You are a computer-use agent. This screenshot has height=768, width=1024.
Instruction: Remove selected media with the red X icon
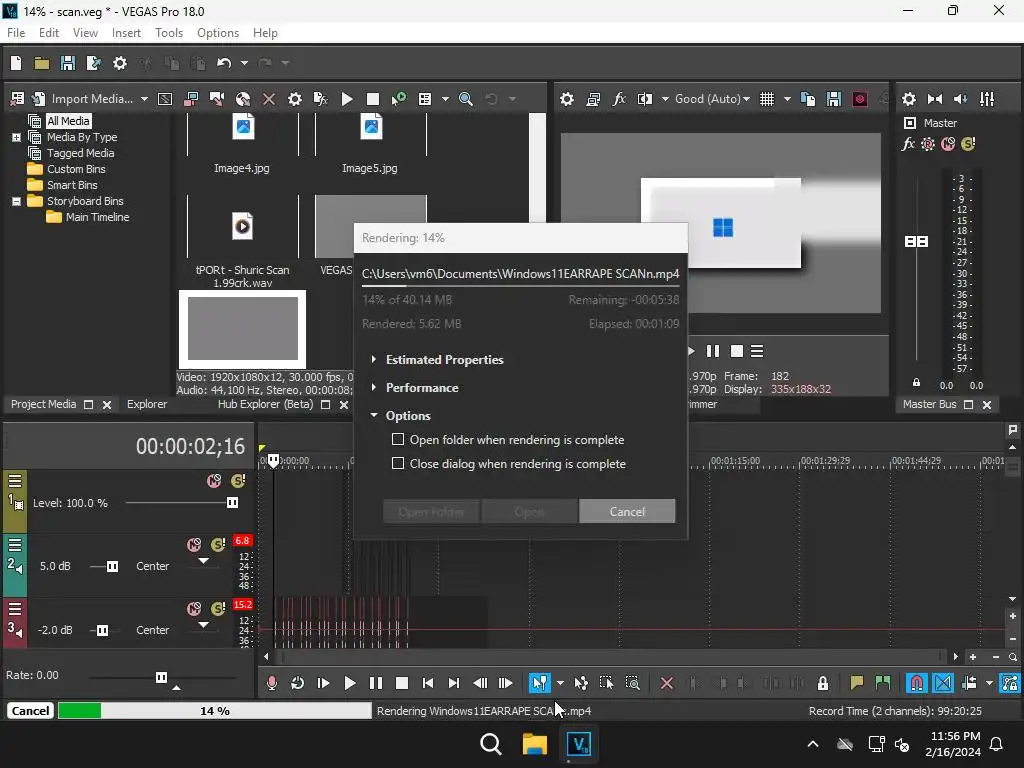[268, 99]
